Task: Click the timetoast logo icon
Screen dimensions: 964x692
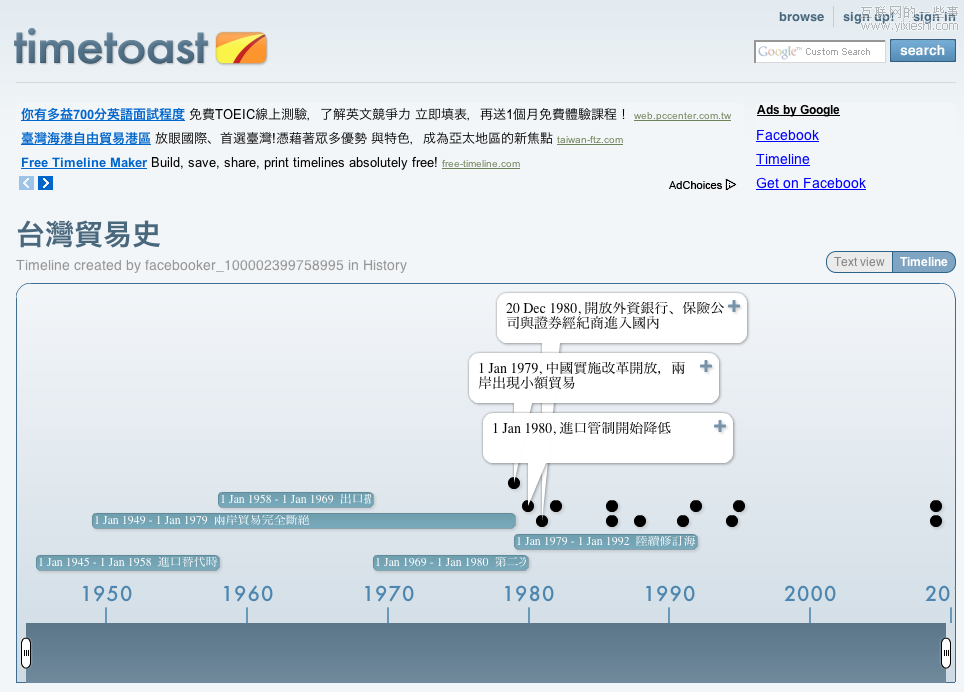Action: click(241, 48)
